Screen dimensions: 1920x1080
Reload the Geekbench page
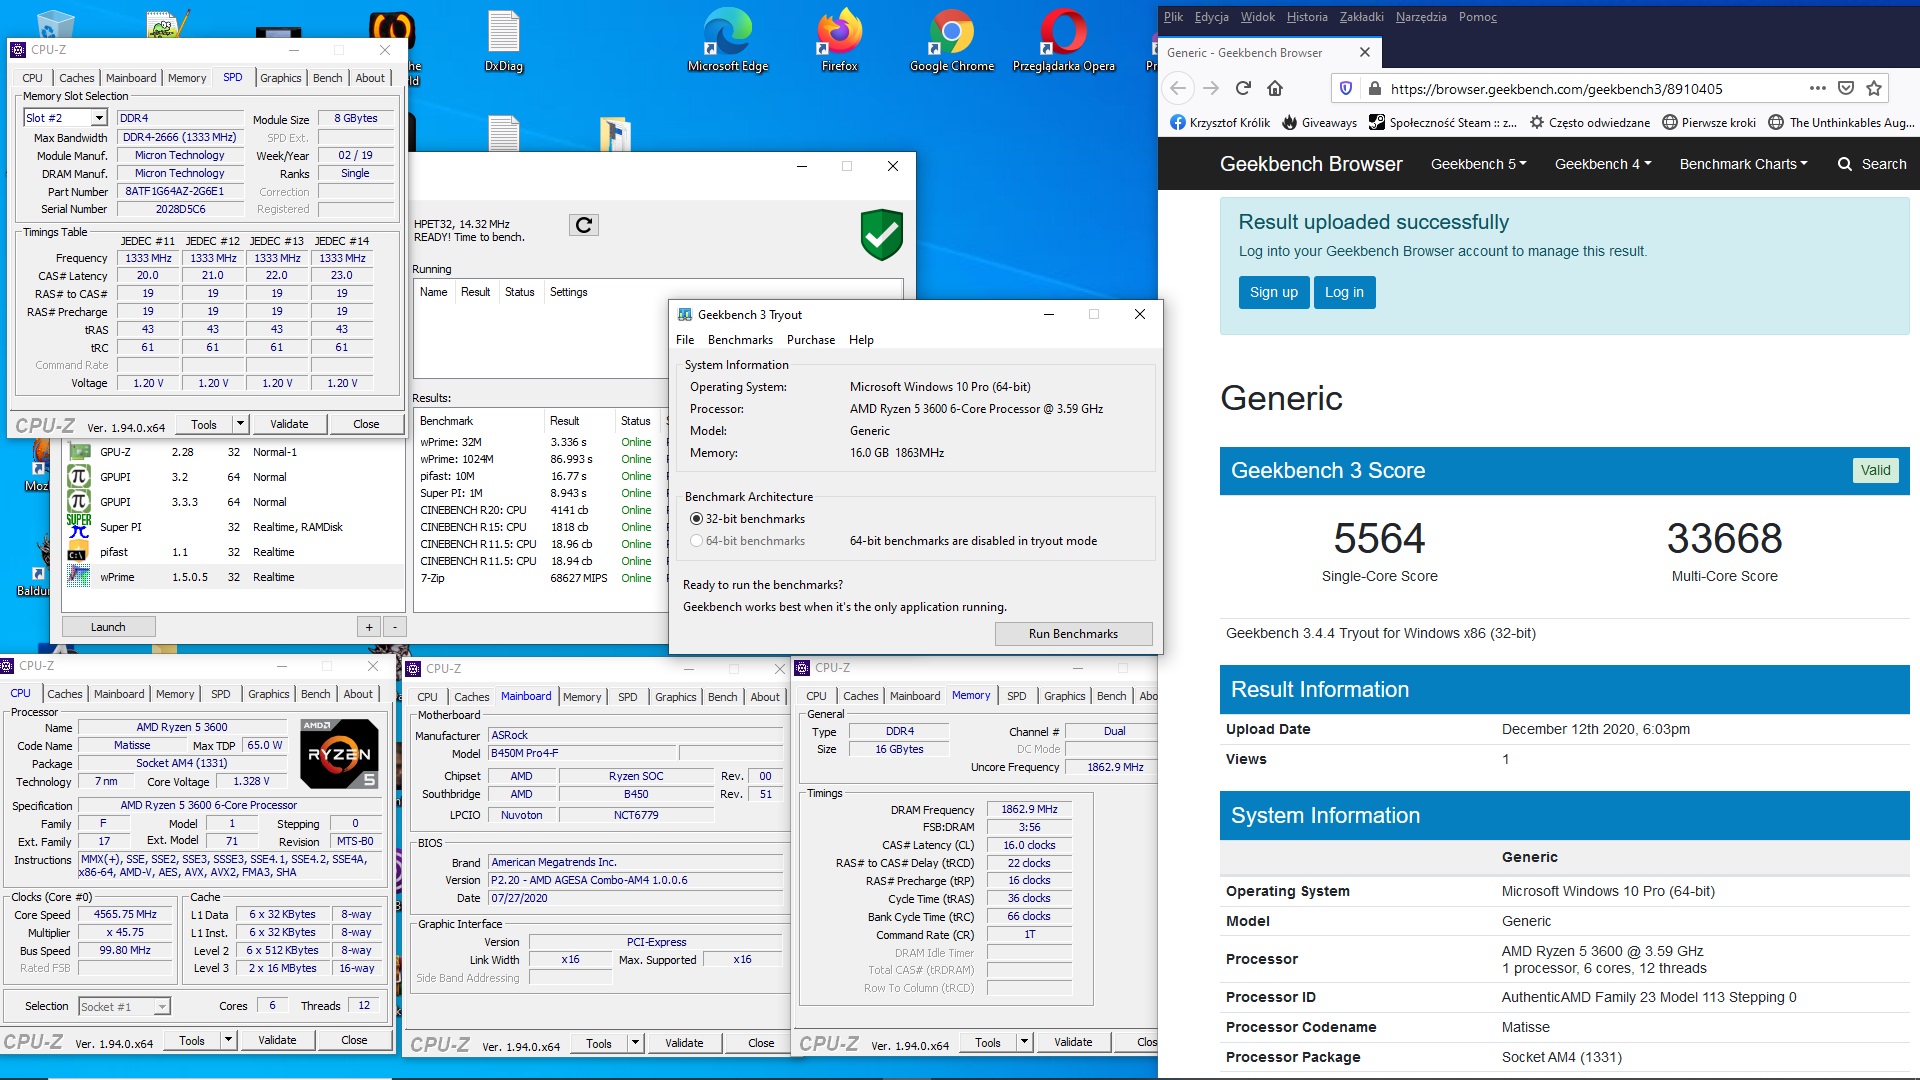[x=1243, y=88]
